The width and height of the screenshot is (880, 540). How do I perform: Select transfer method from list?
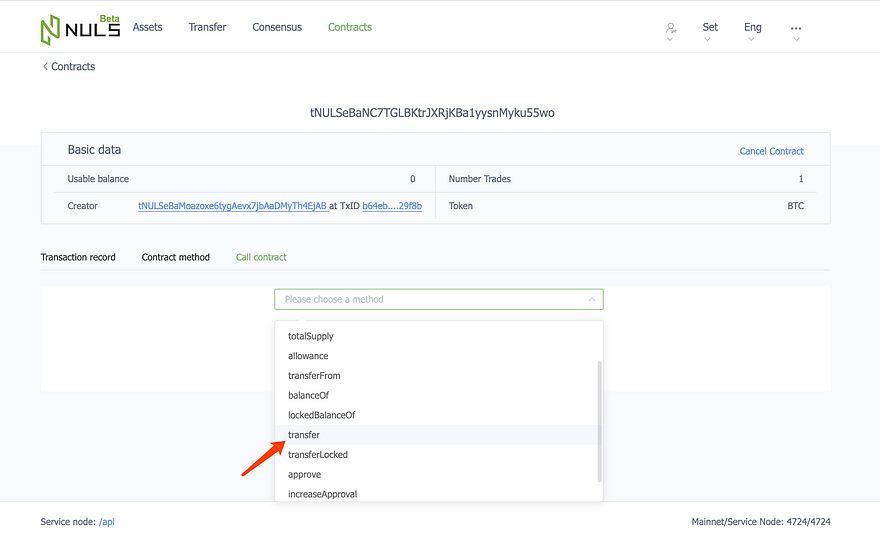tap(438, 435)
